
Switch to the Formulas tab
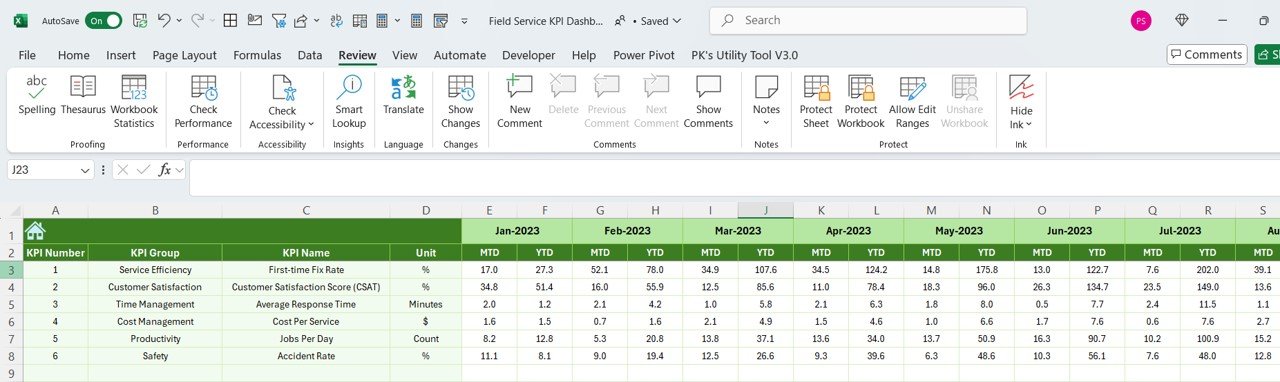coord(257,56)
